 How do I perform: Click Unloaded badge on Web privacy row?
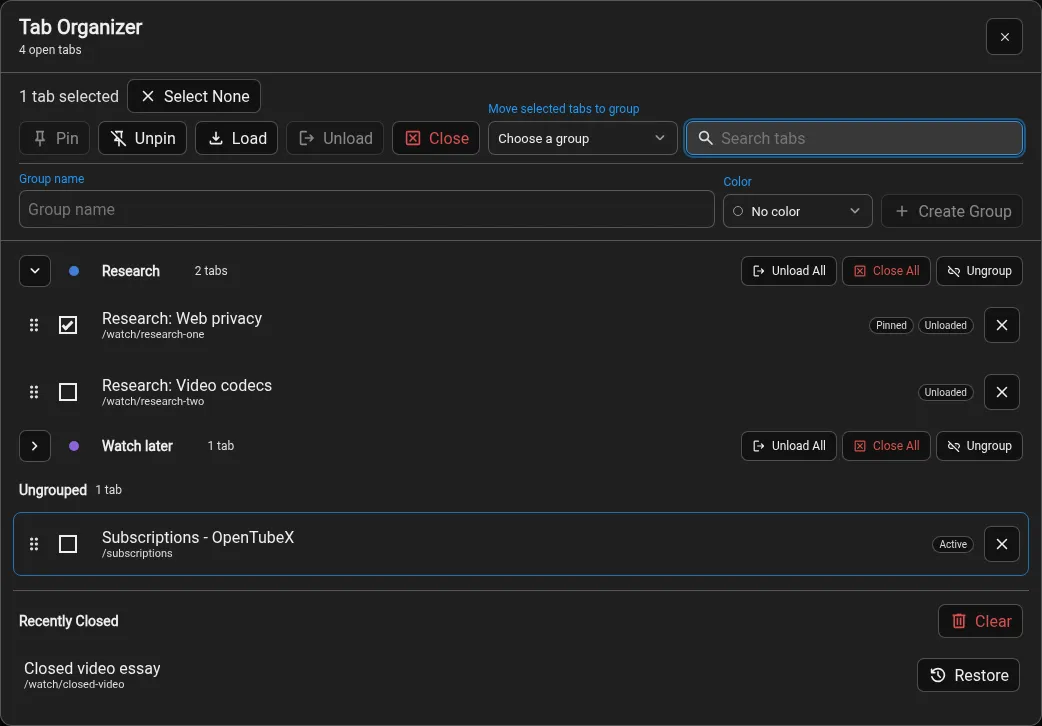coord(946,326)
